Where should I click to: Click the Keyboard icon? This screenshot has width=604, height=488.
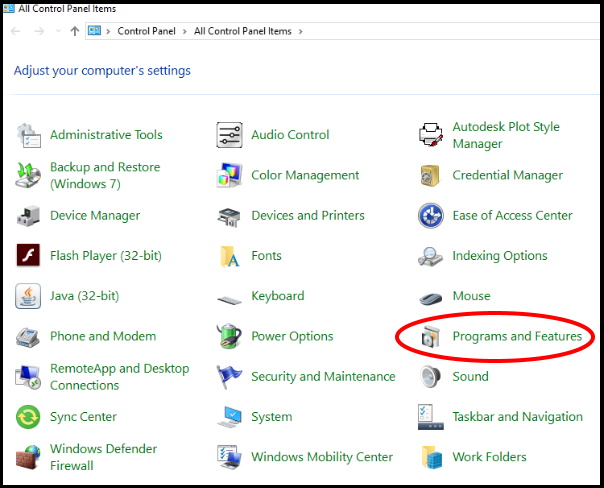click(229, 299)
